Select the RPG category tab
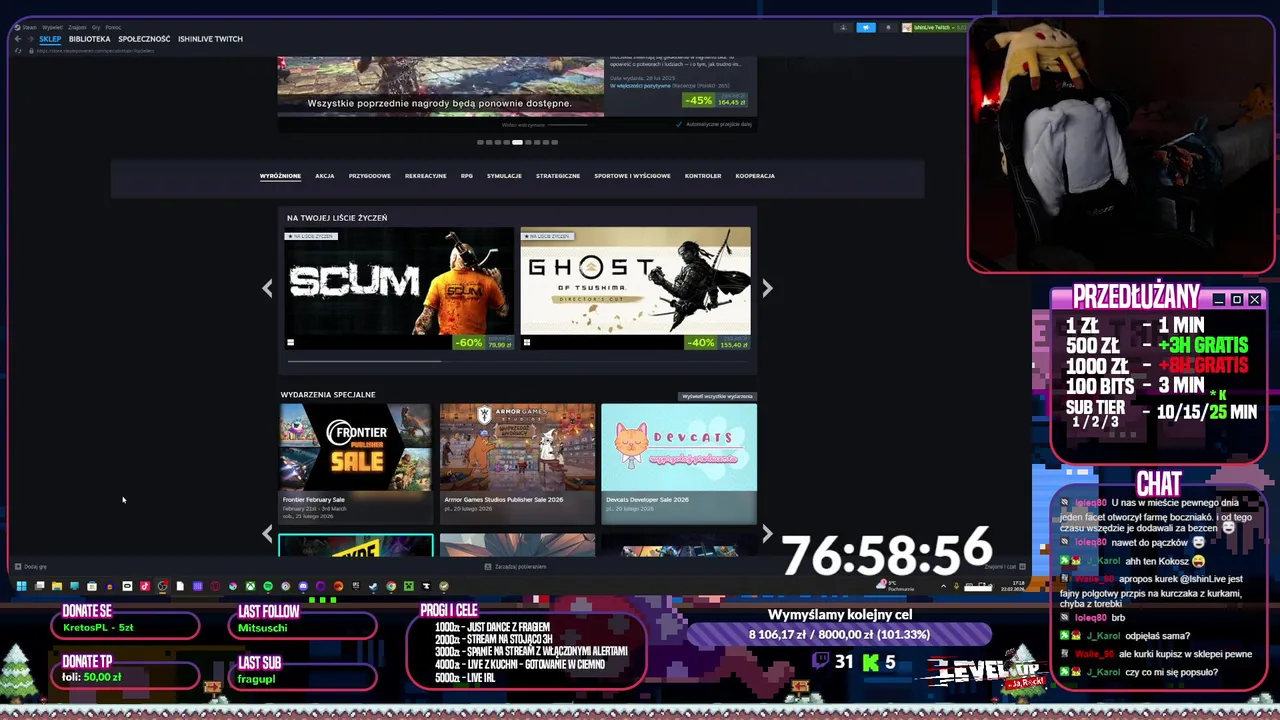 [x=467, y=176]
